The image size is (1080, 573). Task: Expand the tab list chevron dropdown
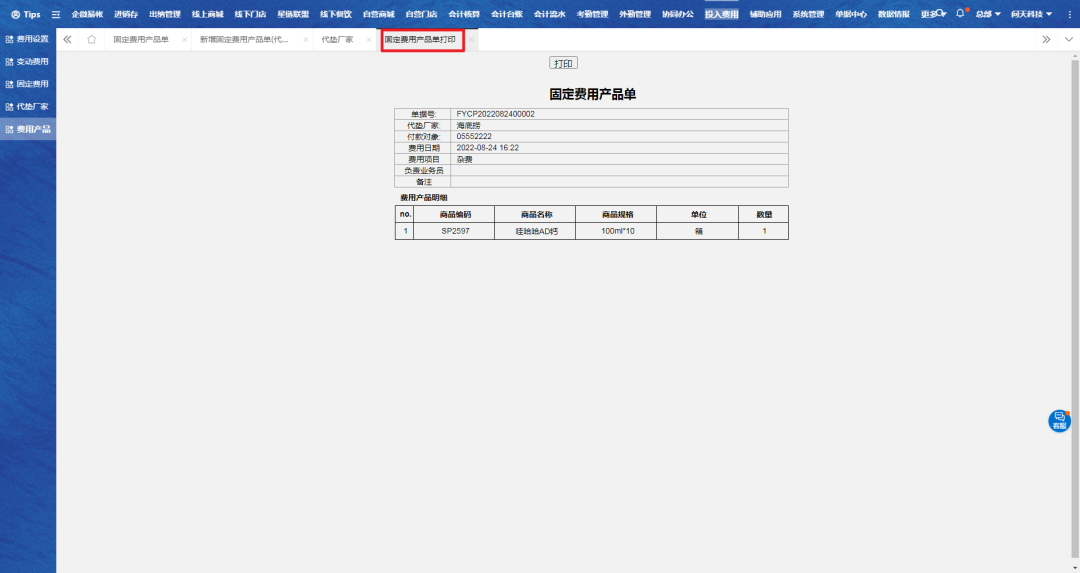point(1068,39)
